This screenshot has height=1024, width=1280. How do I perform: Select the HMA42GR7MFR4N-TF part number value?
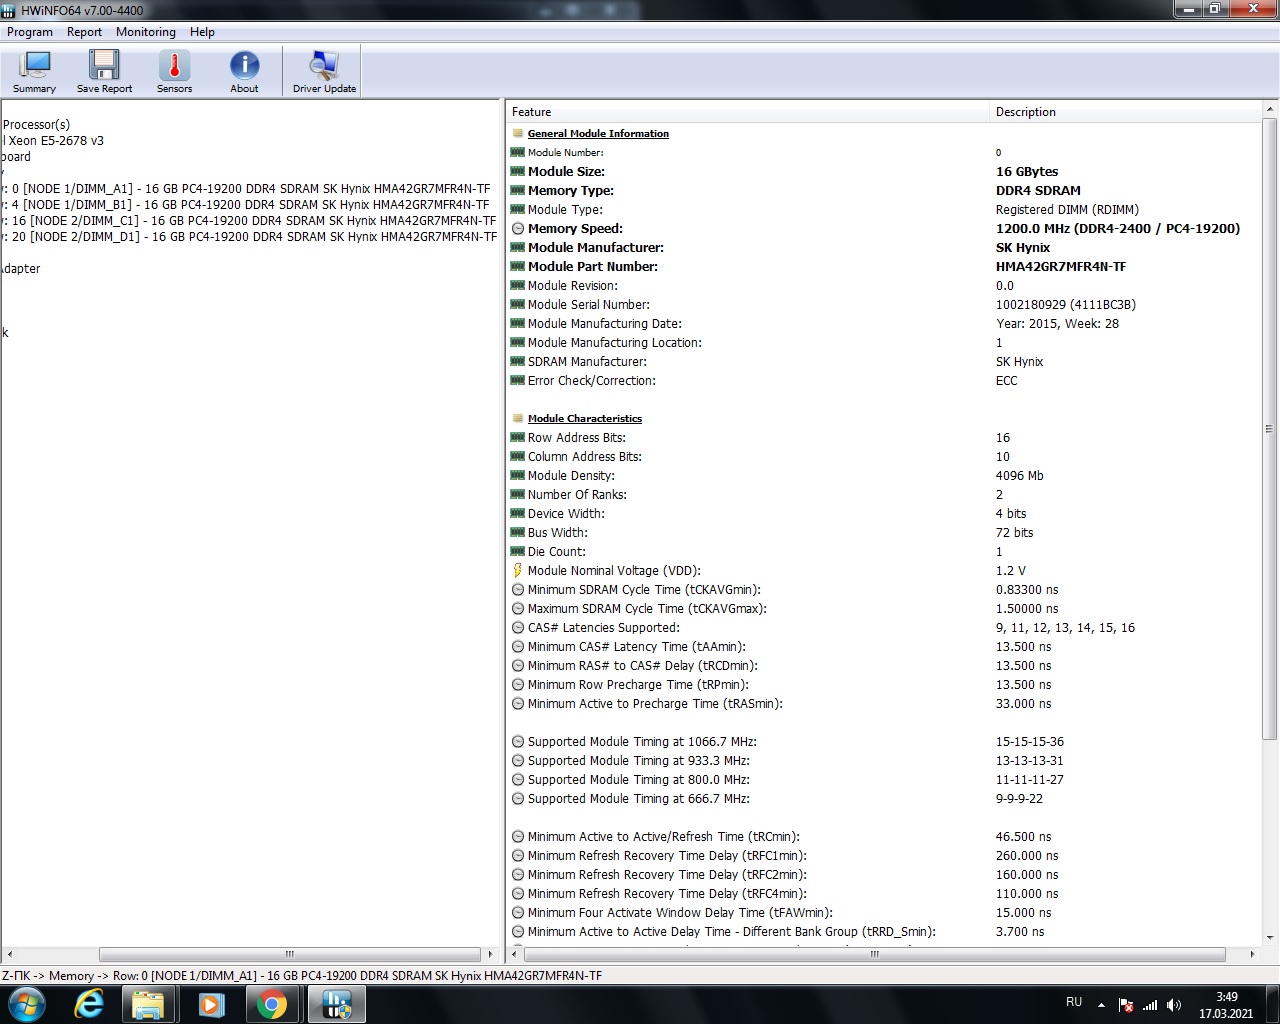coord(1061,267)
